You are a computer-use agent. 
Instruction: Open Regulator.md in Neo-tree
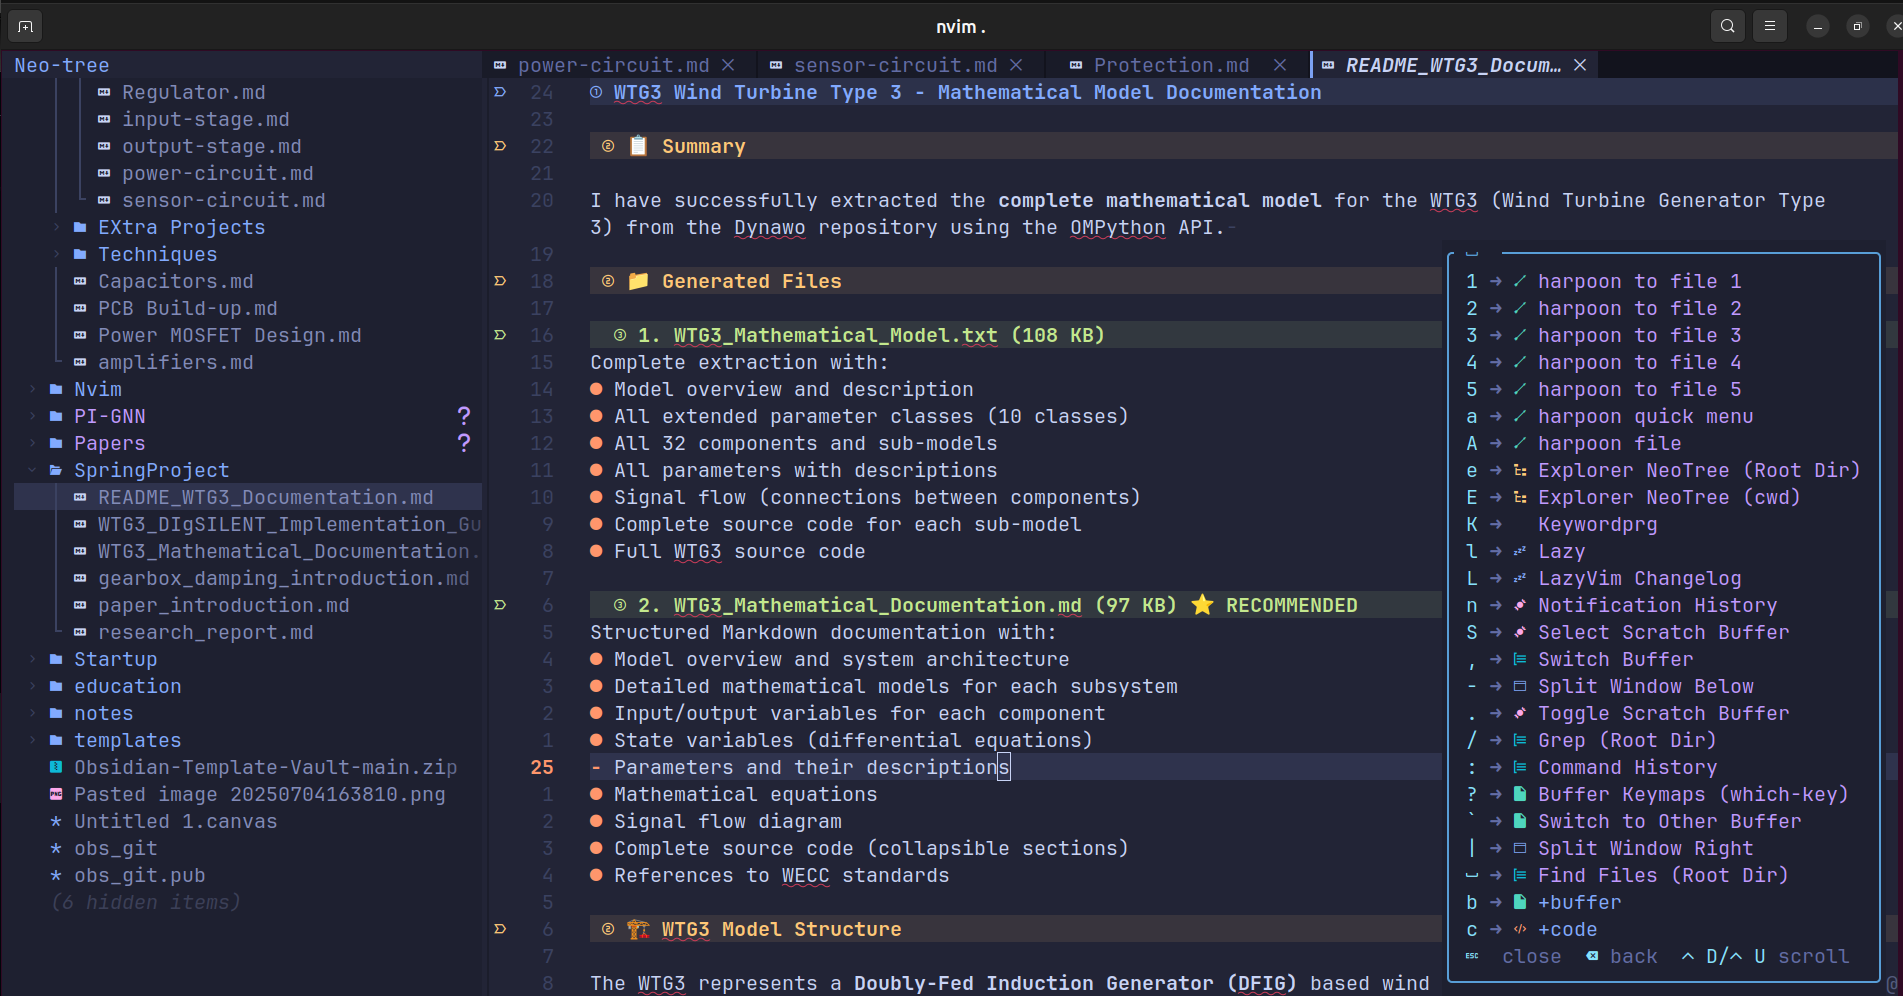click(x=193, y=92)
